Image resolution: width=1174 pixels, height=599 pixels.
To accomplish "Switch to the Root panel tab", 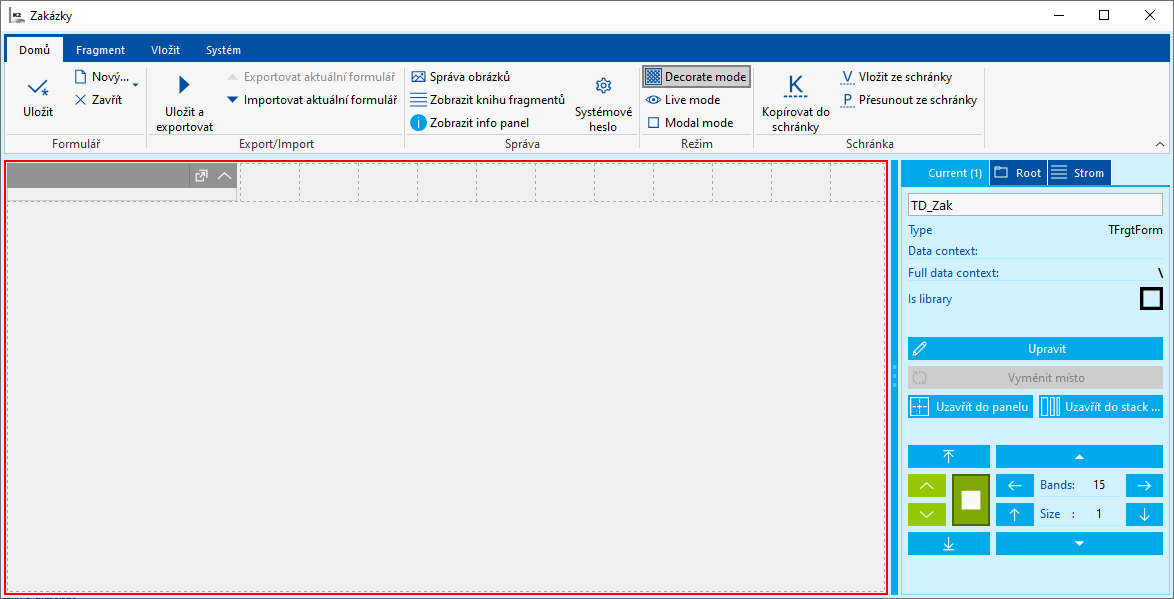I will point(1018,173).
